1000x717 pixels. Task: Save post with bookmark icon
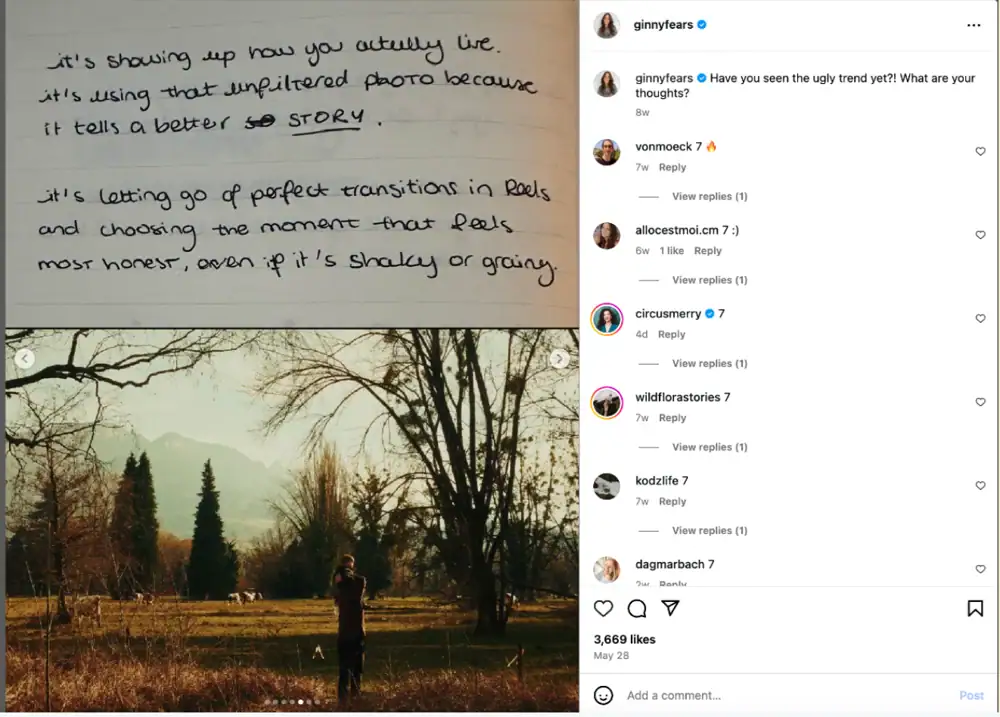[975, 609]
